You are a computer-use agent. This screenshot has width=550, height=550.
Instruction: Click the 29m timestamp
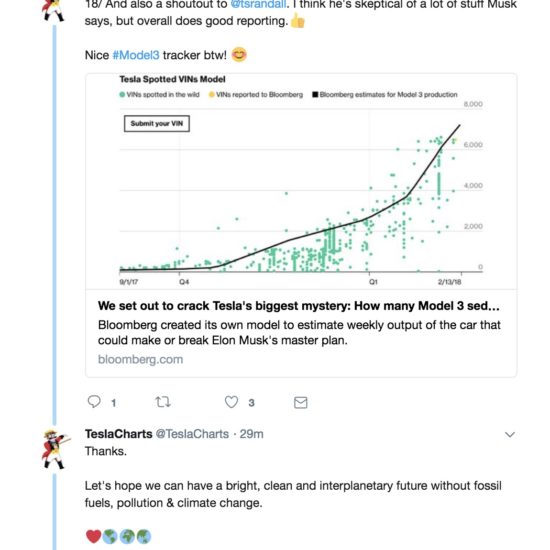coord(251,434)
